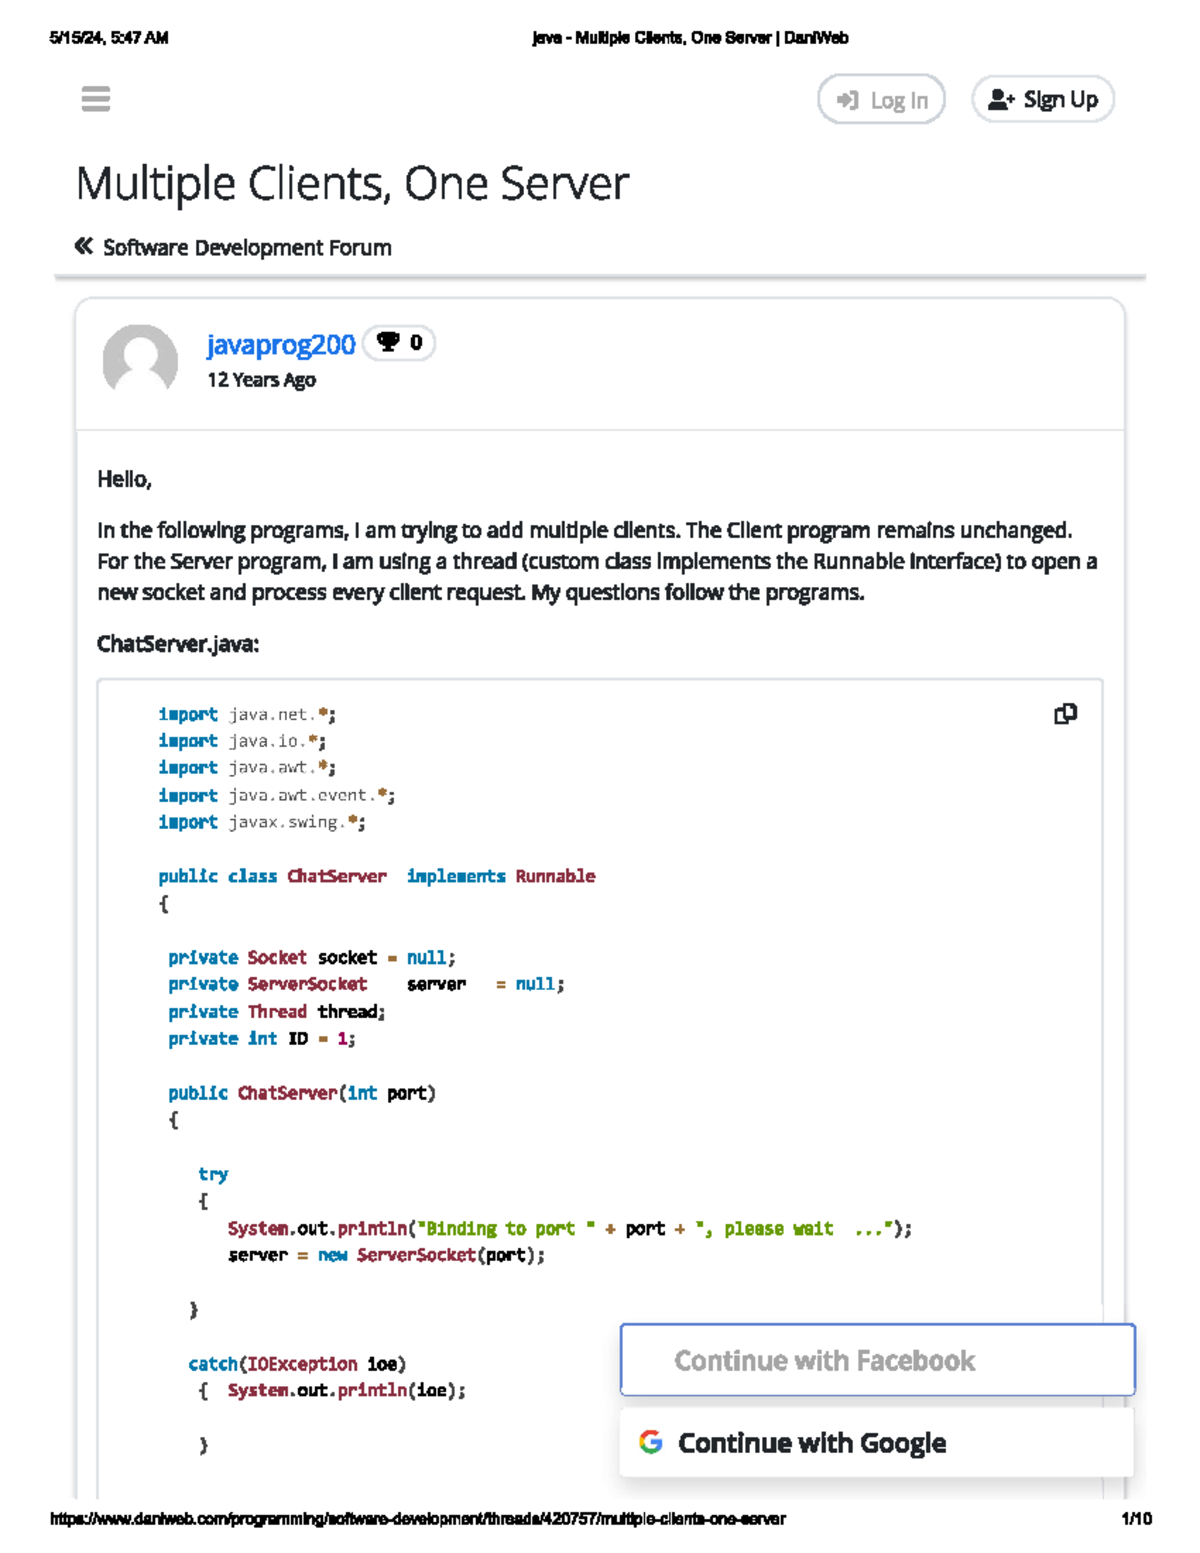Open javaprog200's avatar picture
This screenshot has height=1553, width=1200.
point(140,360)
